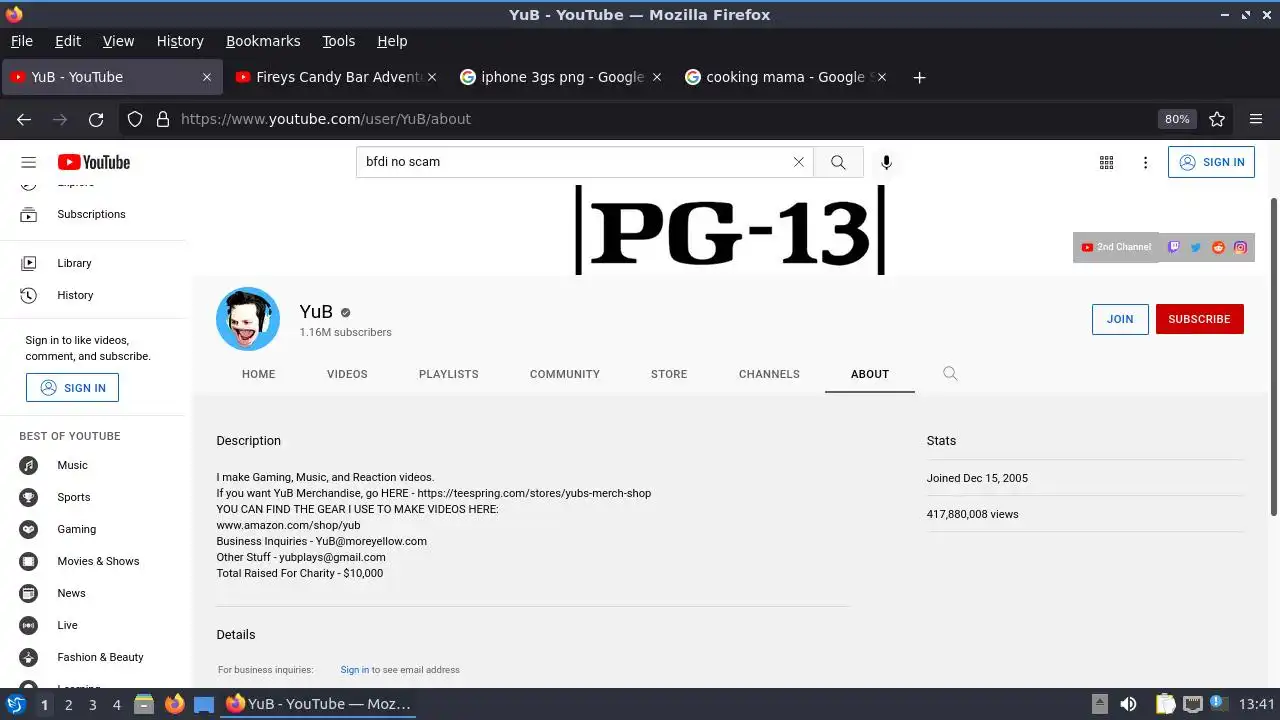Viewport: 1280px width, 720px height.
Task: Open the Twitch link on the banner
Action: click(1174, 247)
